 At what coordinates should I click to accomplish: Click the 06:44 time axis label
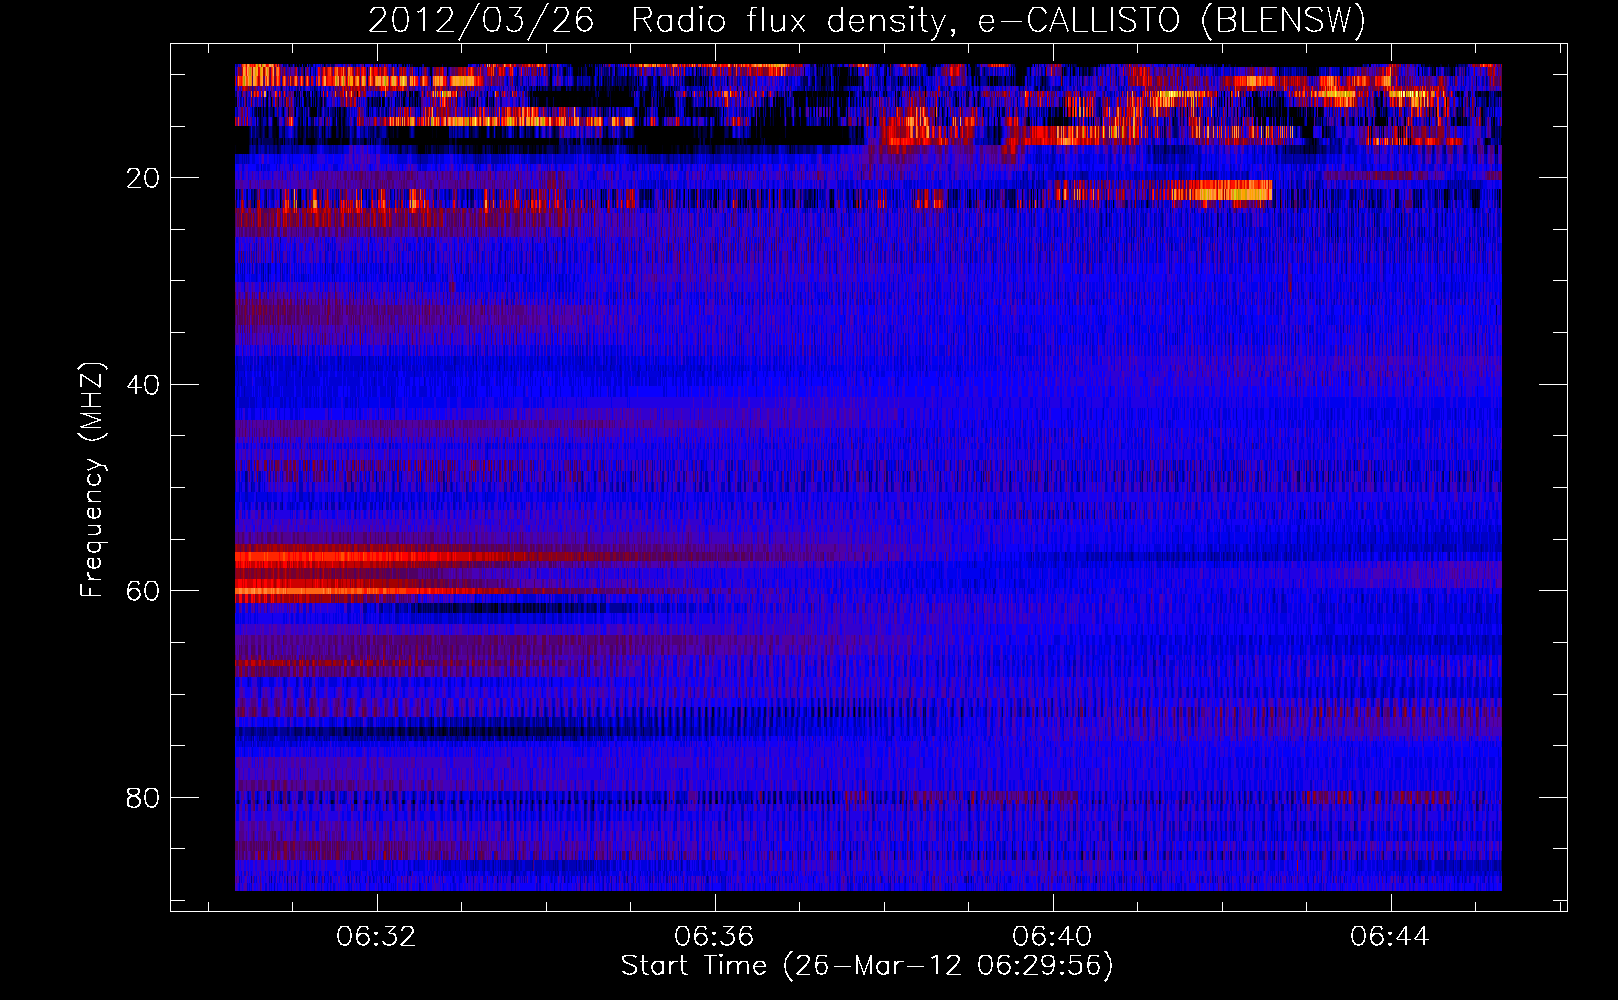(1390, 937)
